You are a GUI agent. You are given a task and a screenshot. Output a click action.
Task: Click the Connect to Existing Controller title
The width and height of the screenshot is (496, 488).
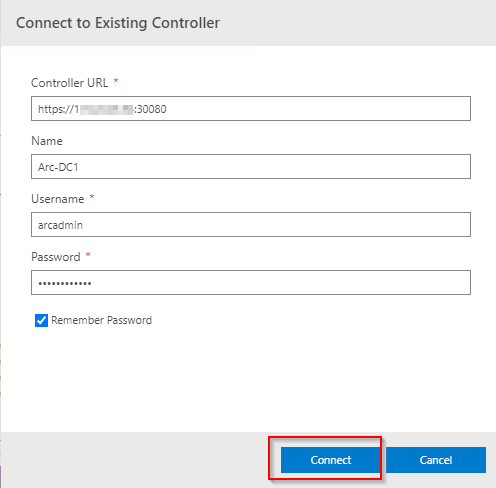[118, 23]
